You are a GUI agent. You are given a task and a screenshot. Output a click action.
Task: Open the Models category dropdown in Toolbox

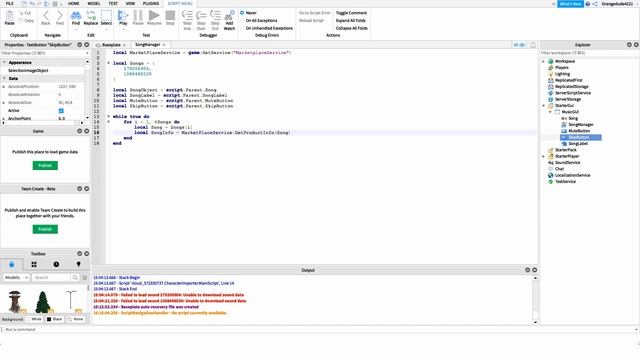click(16, 278)
